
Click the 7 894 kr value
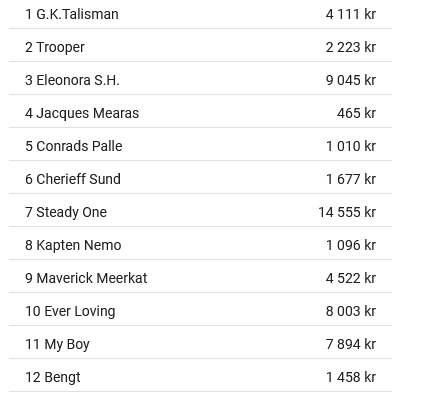click(x=351, y=344)
